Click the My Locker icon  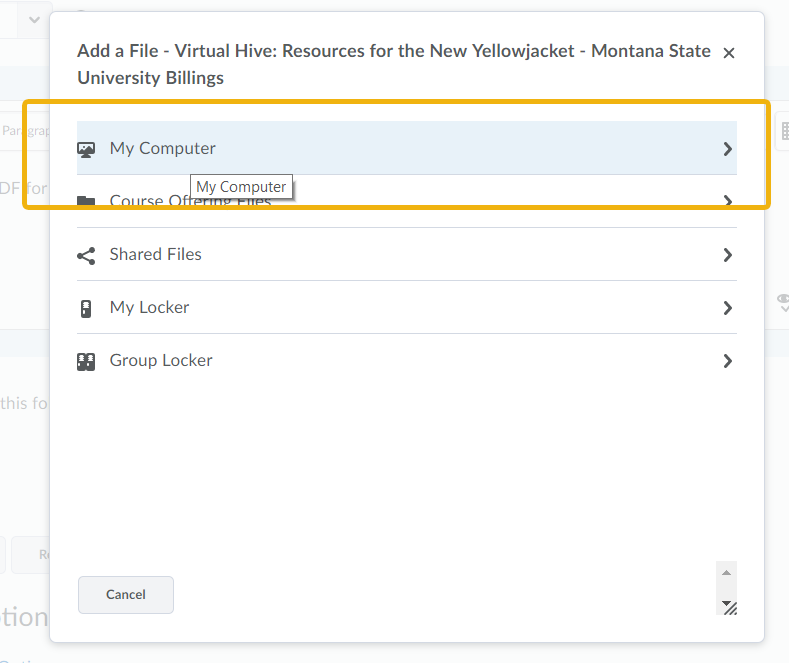pos(86,308)
